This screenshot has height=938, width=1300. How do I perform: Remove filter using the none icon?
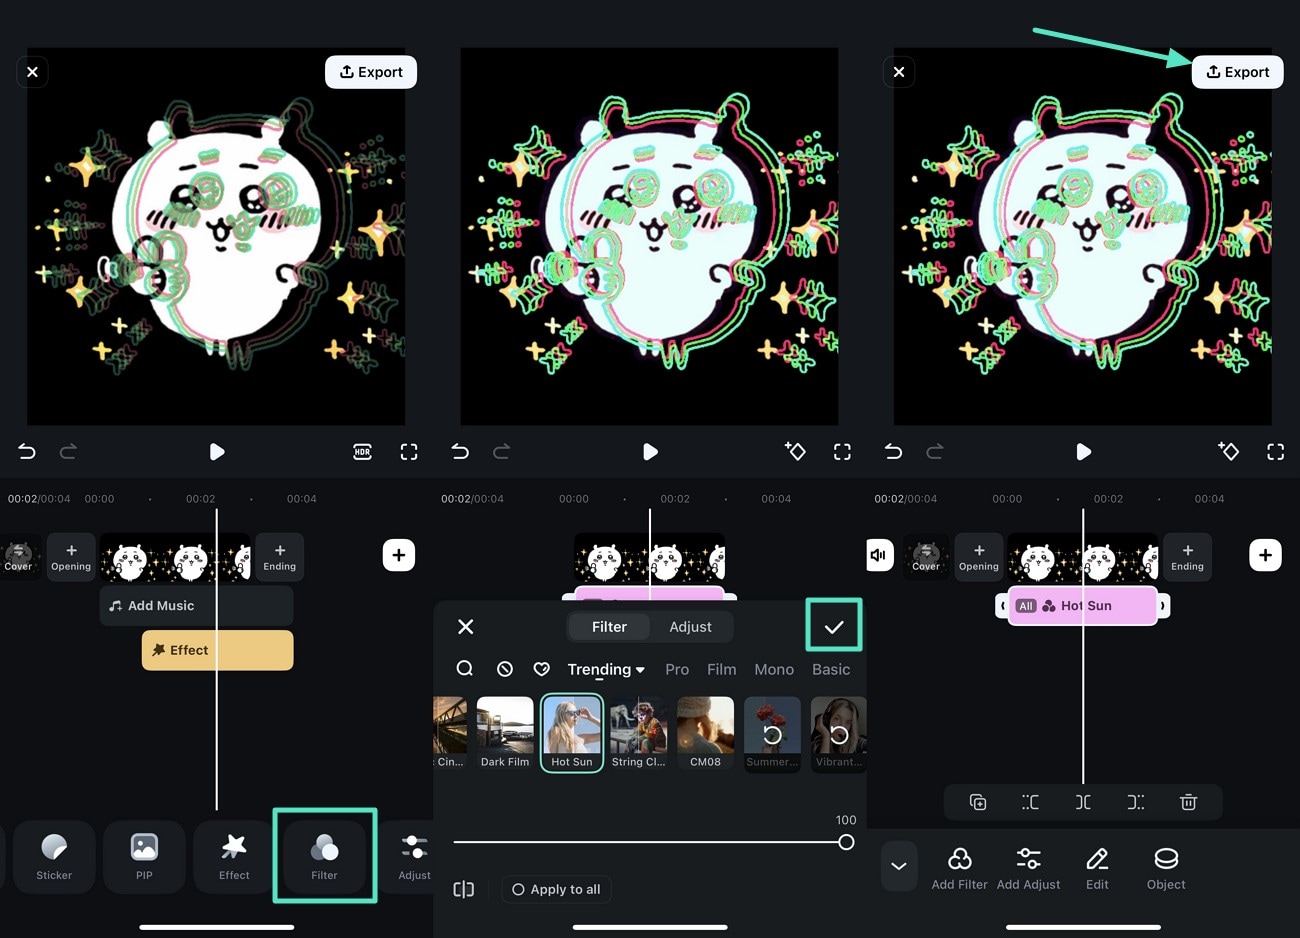point(505,669)
